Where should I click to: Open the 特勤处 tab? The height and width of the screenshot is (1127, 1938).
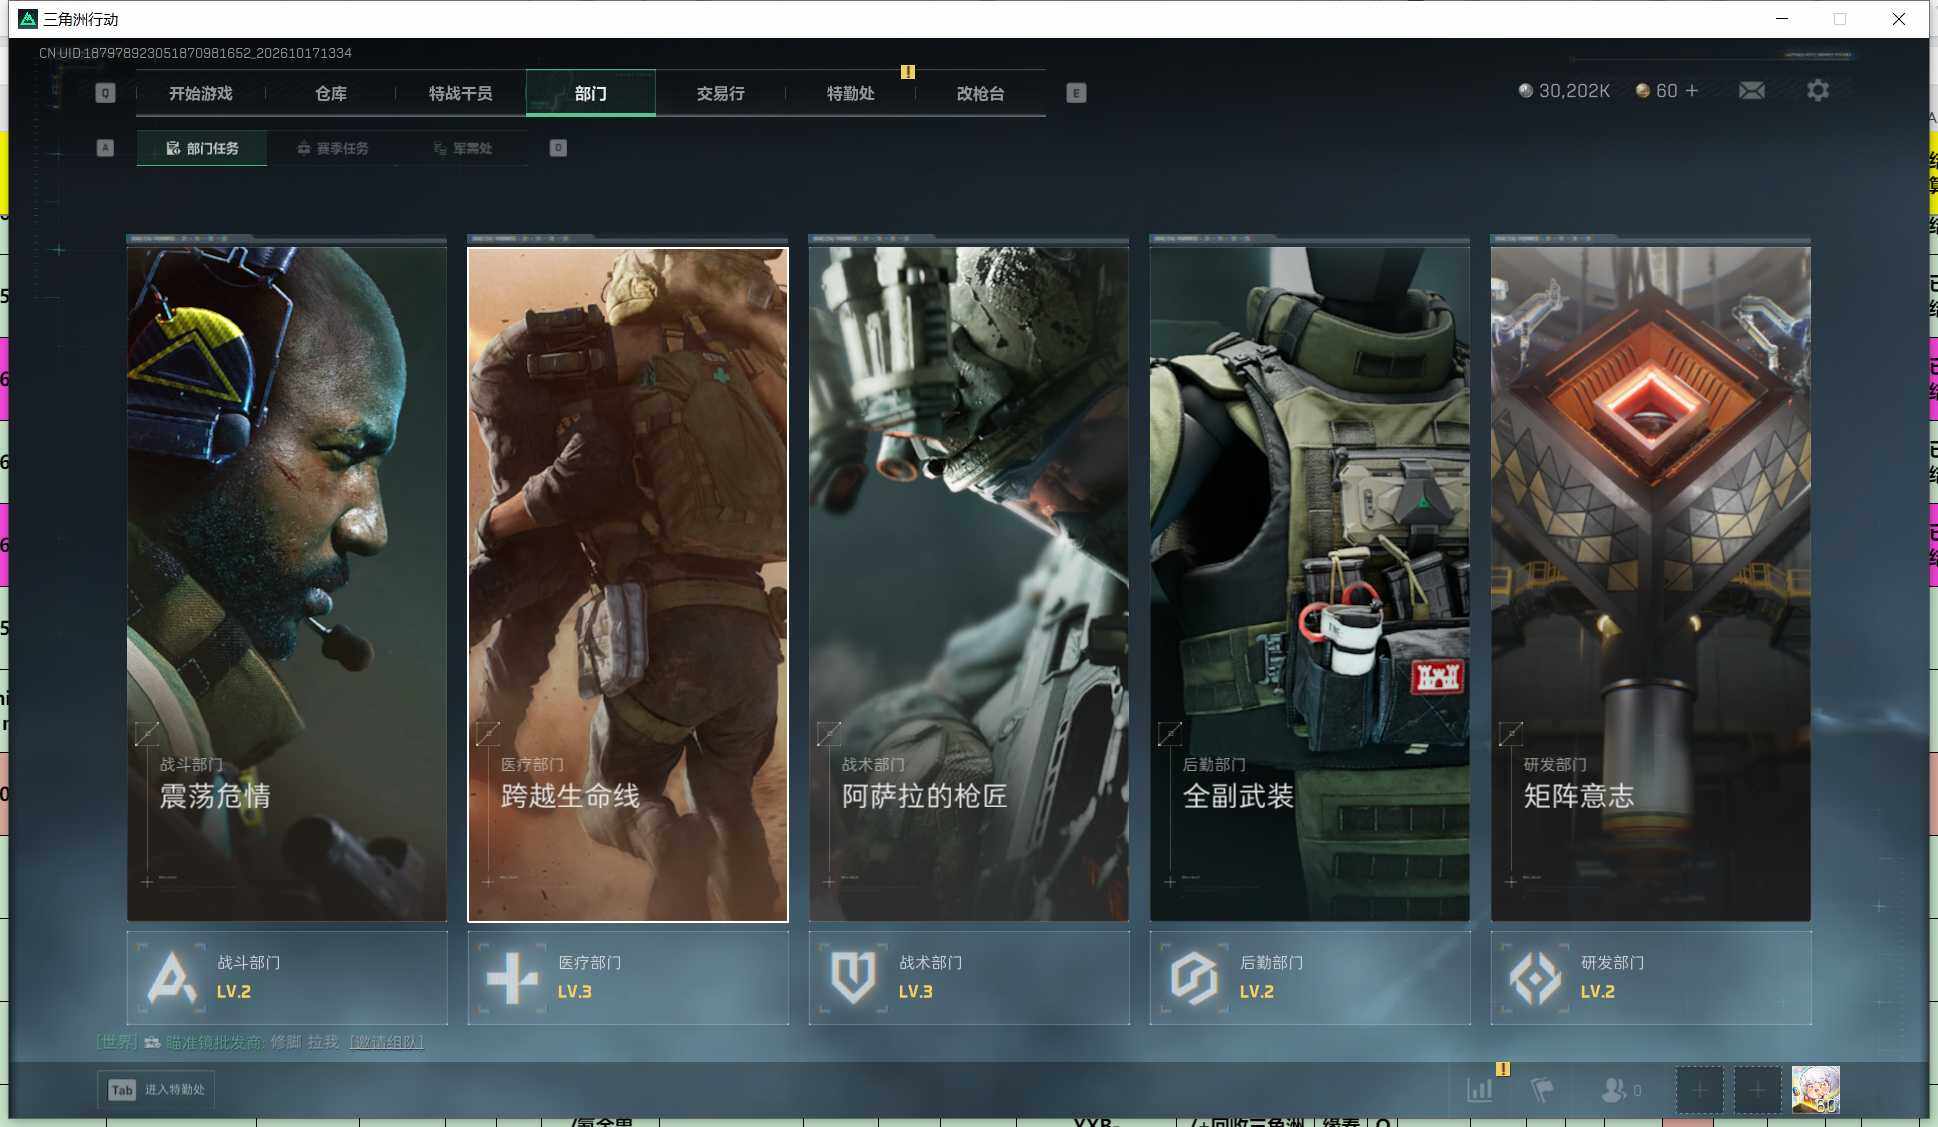[x=850, y=93]
